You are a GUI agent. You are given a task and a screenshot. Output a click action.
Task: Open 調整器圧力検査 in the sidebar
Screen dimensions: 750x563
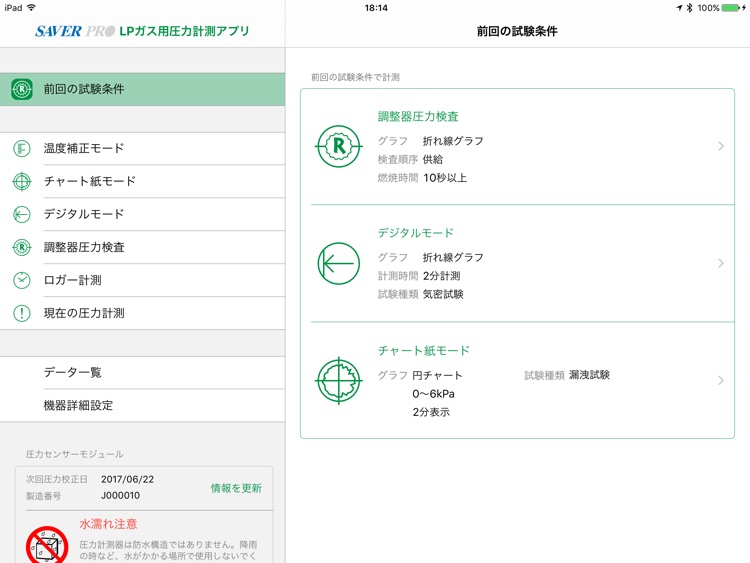143,247
